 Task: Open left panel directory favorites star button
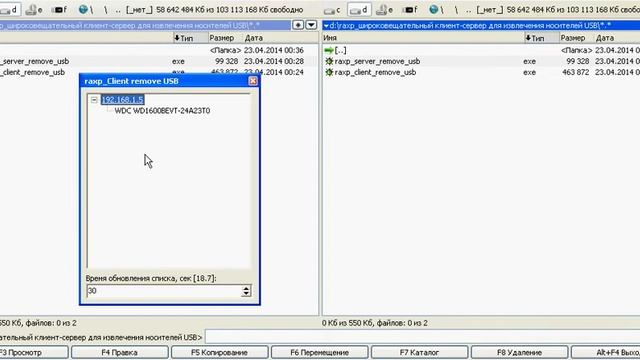[x=298, y=25]
